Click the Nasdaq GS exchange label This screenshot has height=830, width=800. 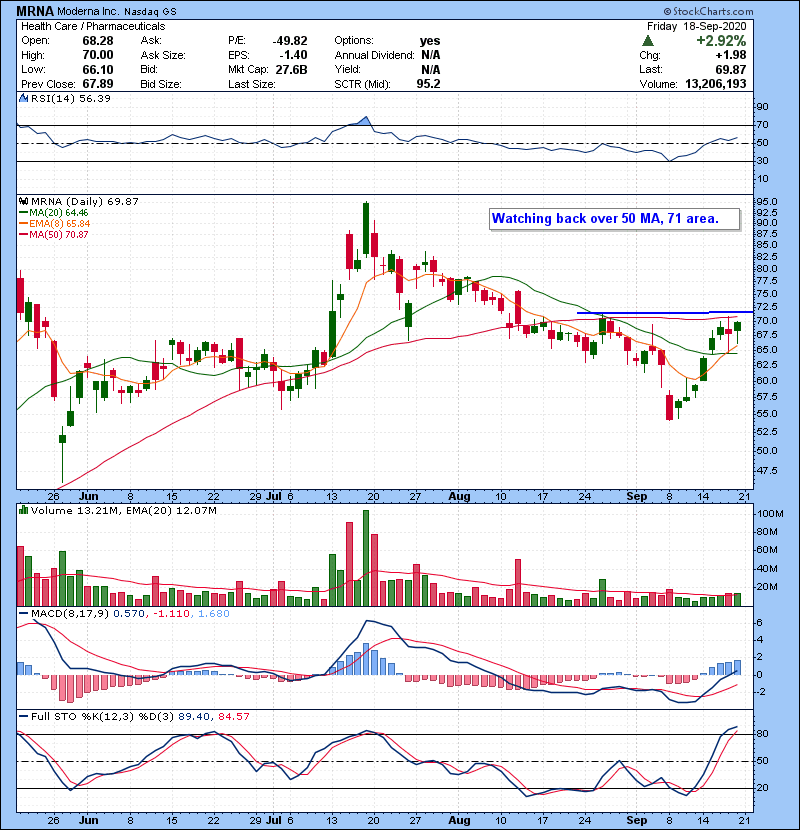[x=151, y=12]
